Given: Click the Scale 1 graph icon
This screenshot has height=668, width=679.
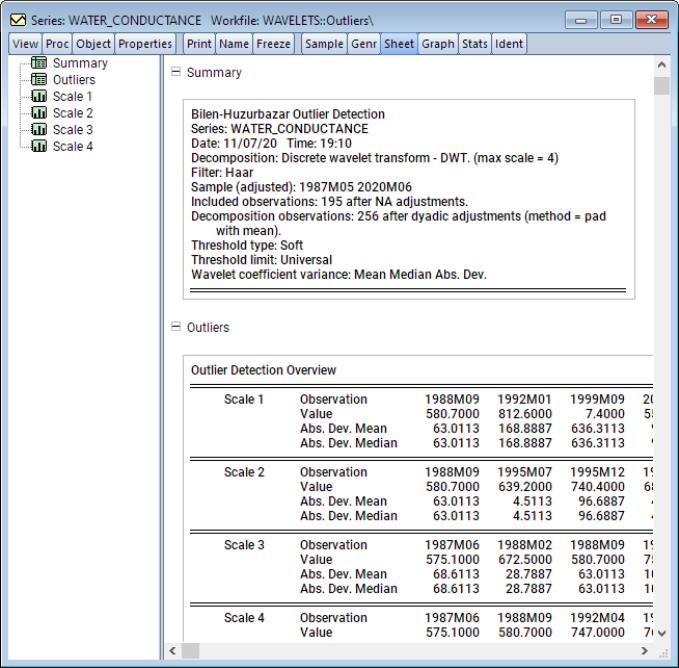Looking at the screenshot, I should pyautogui.click(x=41, y=97).
